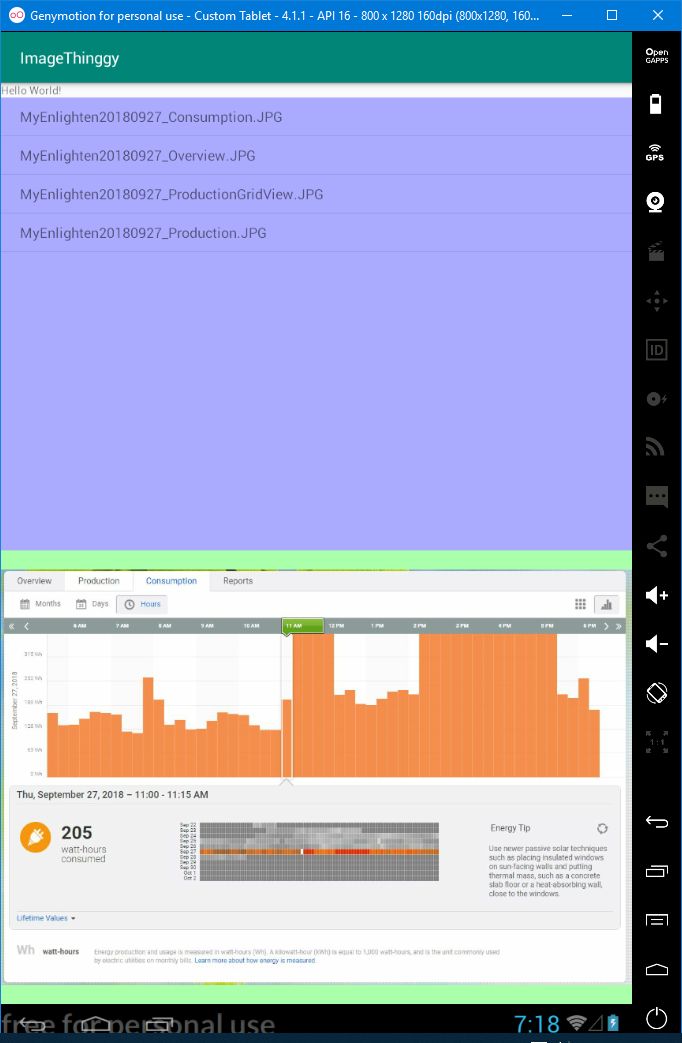
Task: Click the Genymotion logo in title bar
Action: tap(17, 15)
